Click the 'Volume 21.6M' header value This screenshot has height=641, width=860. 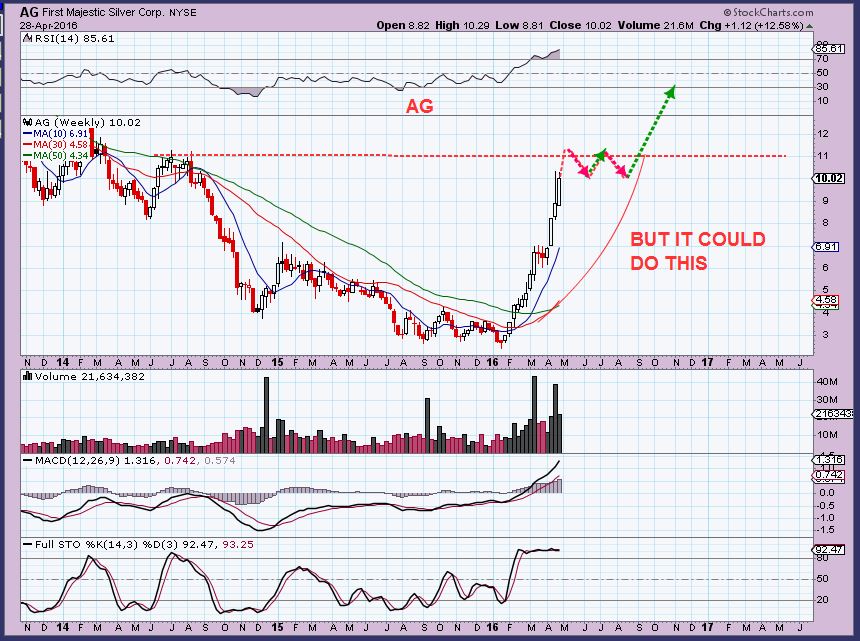point(655,25)
